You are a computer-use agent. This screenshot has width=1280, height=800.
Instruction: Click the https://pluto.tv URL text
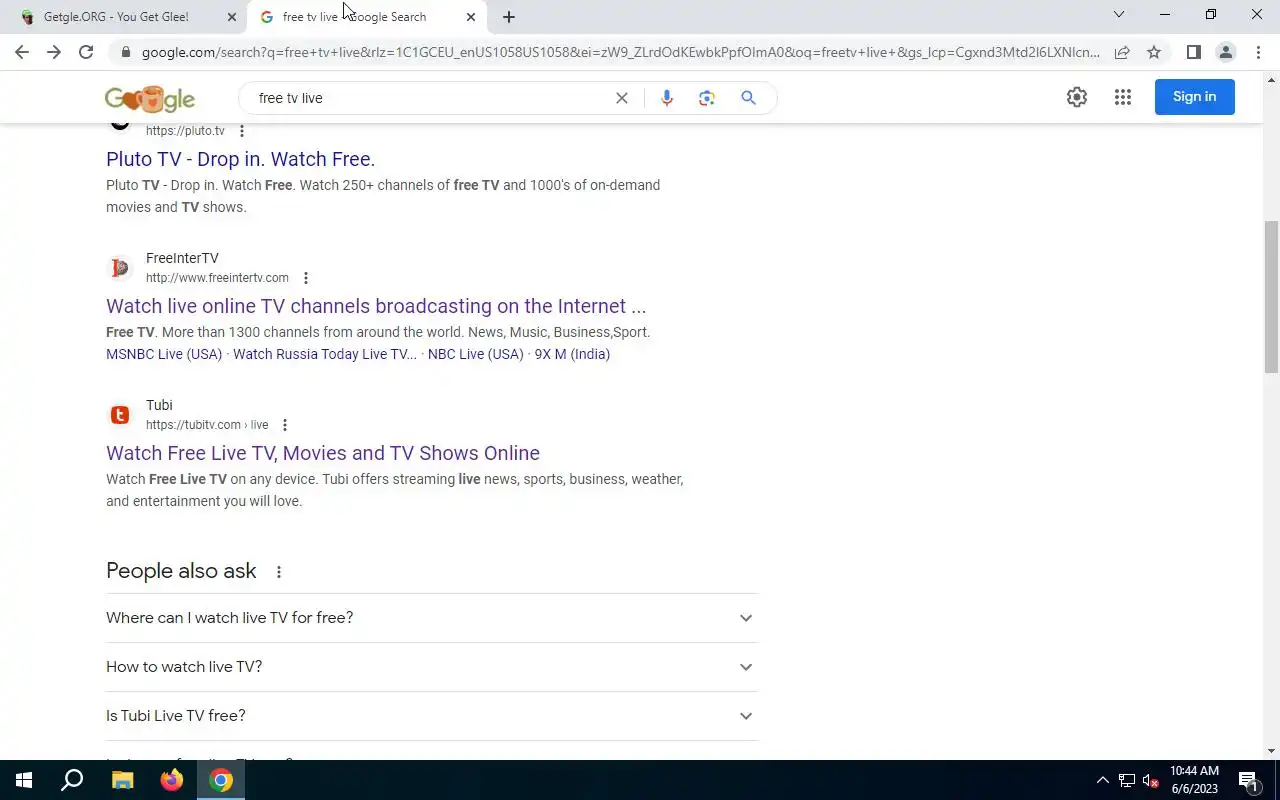pos(185,131)
